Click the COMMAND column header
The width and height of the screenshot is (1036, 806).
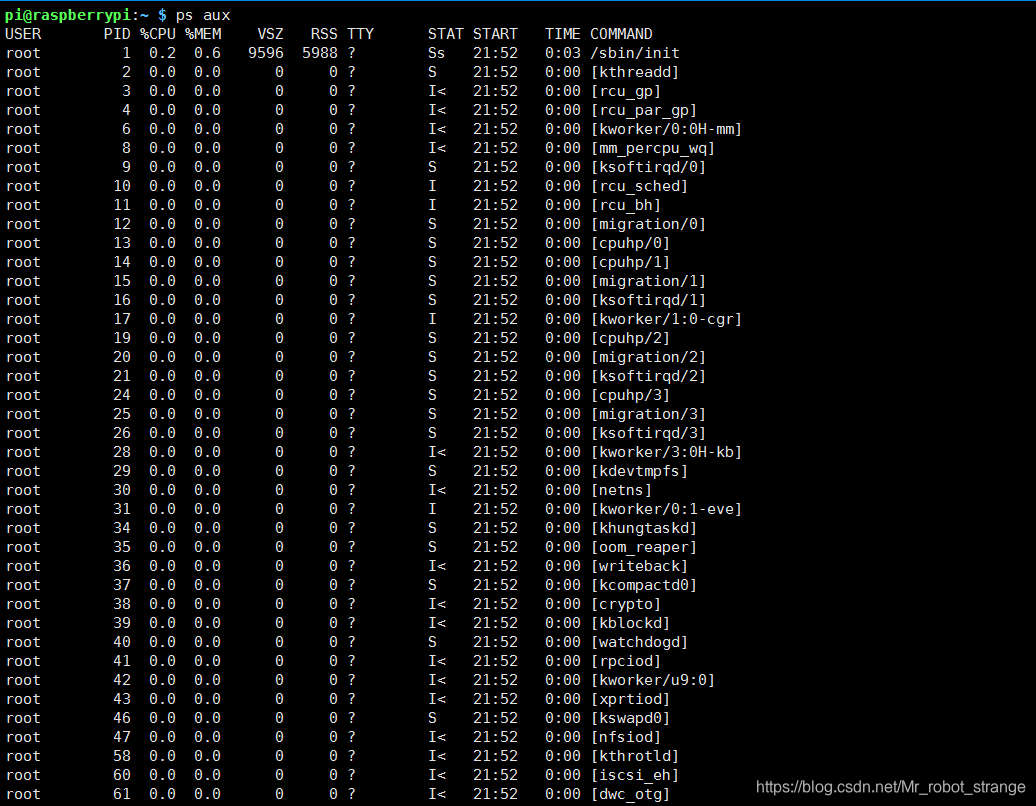click(621, 34)
